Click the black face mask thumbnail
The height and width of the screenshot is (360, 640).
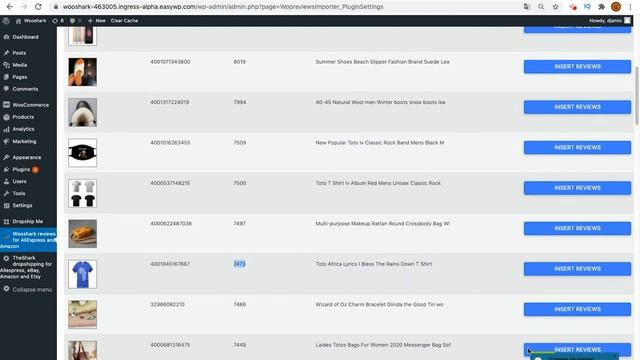(82, 153)
